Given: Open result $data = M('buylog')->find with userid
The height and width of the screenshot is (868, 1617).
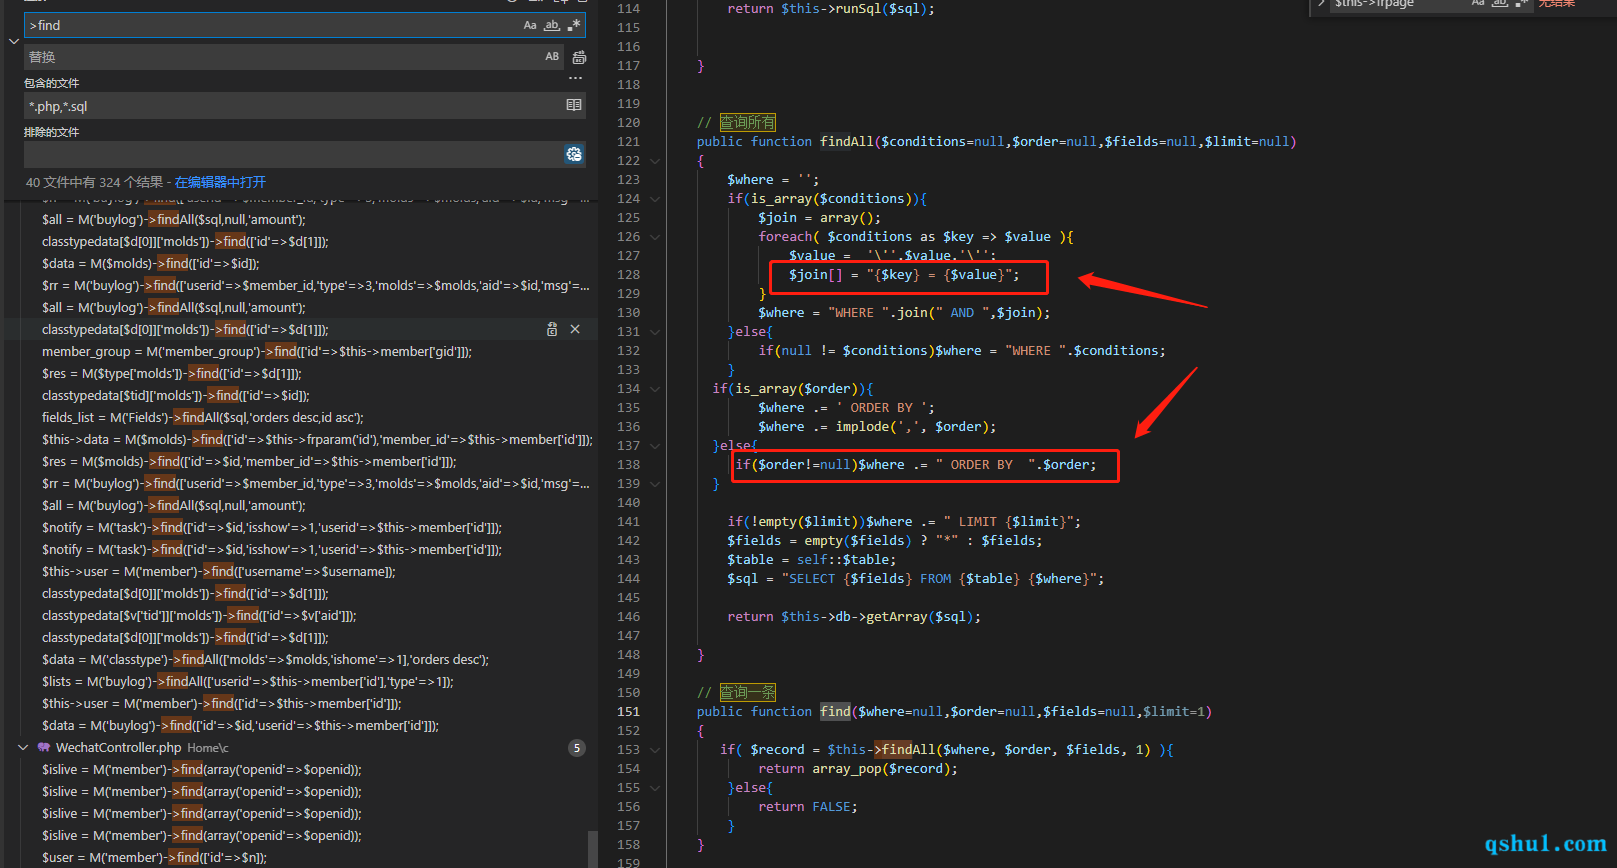Looking at the screenshot, I should tap(240, 725).
